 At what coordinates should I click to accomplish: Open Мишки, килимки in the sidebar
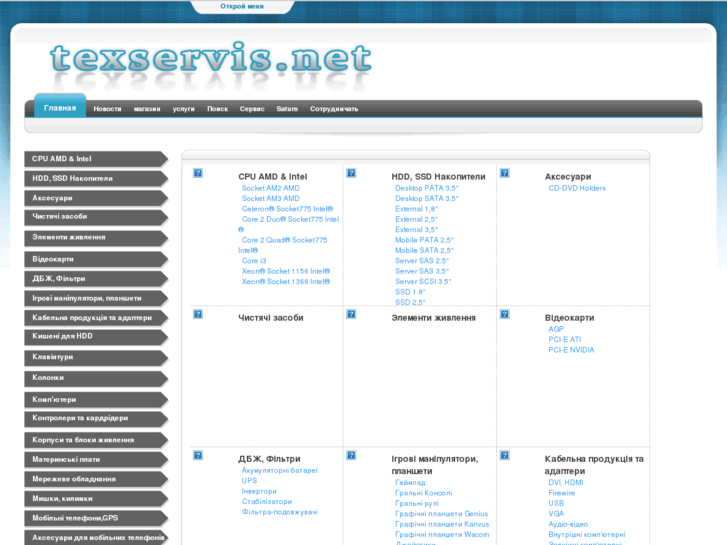[96, 499]
